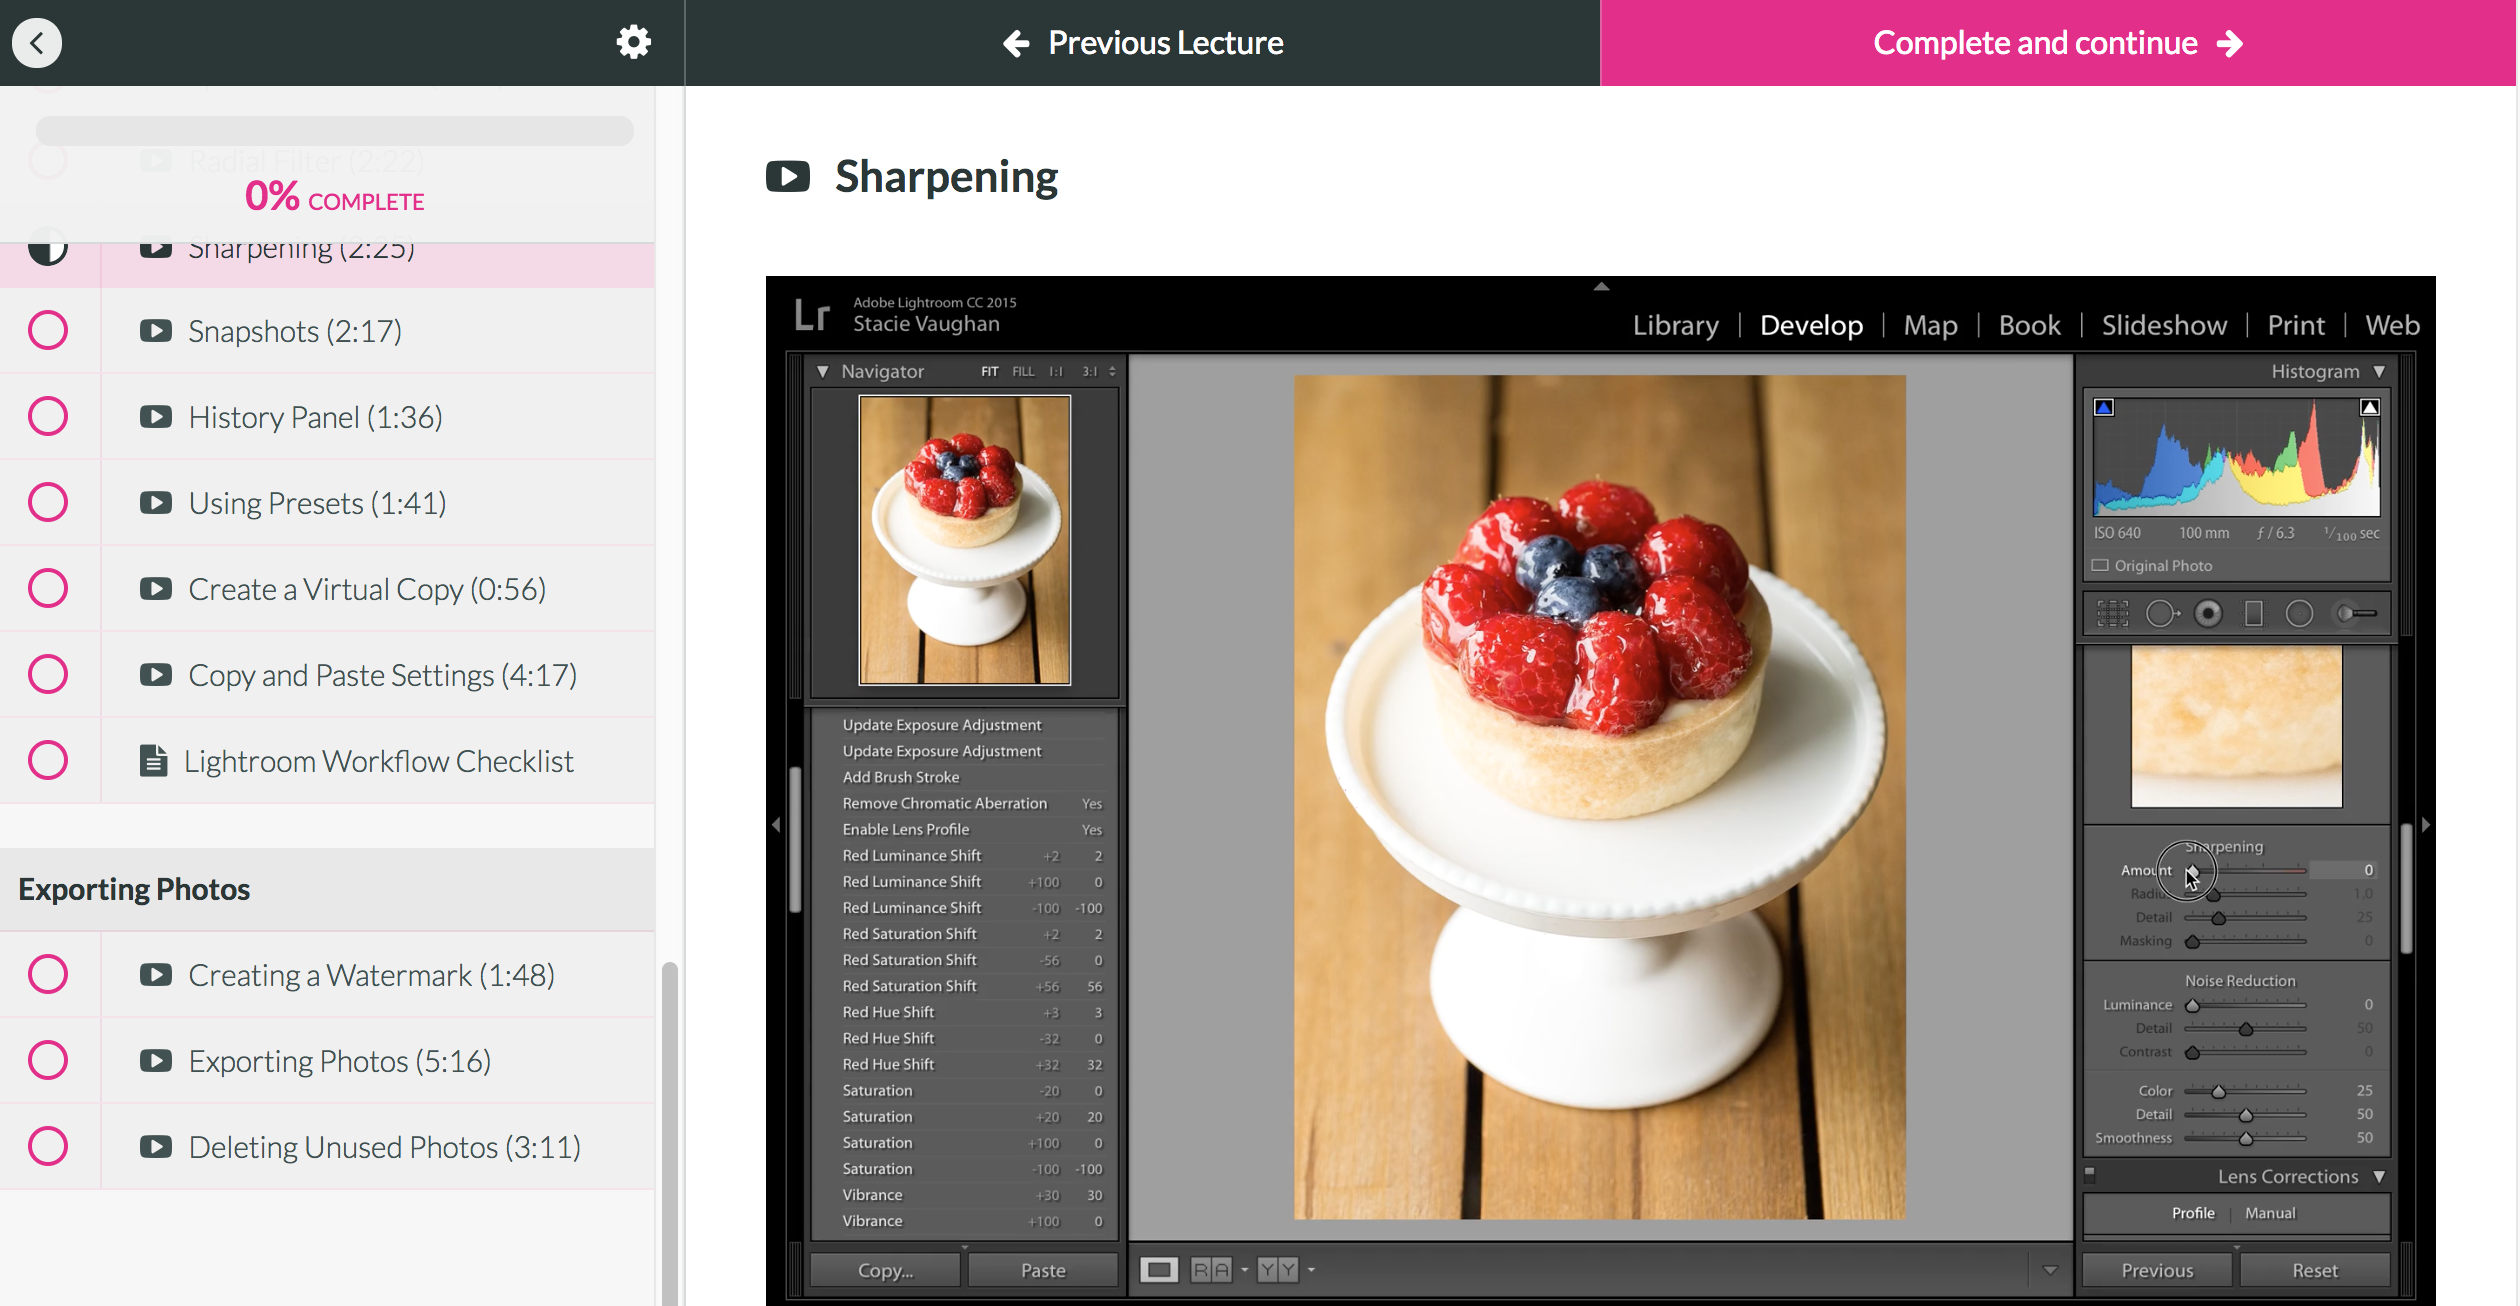Image resolution: width=2520 pixels, height=1306 pixels.
Task: Mark Using Presets completion circle
Action: (x=48, y=502)
